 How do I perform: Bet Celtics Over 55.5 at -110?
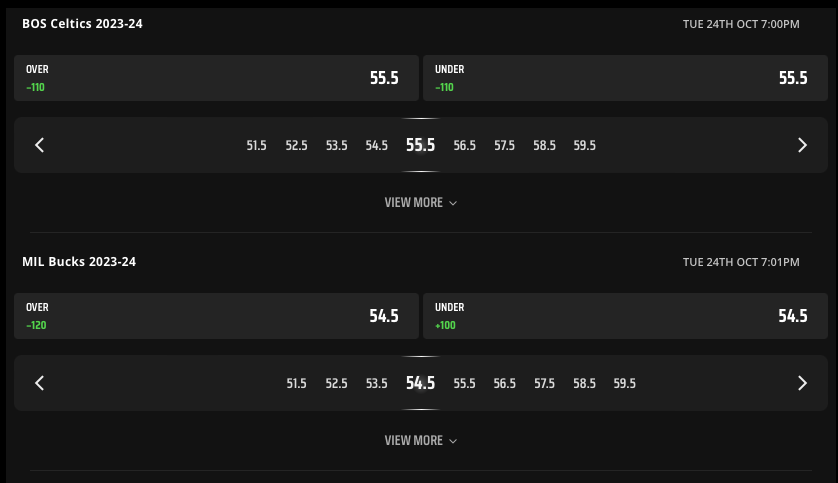point(216,78)
